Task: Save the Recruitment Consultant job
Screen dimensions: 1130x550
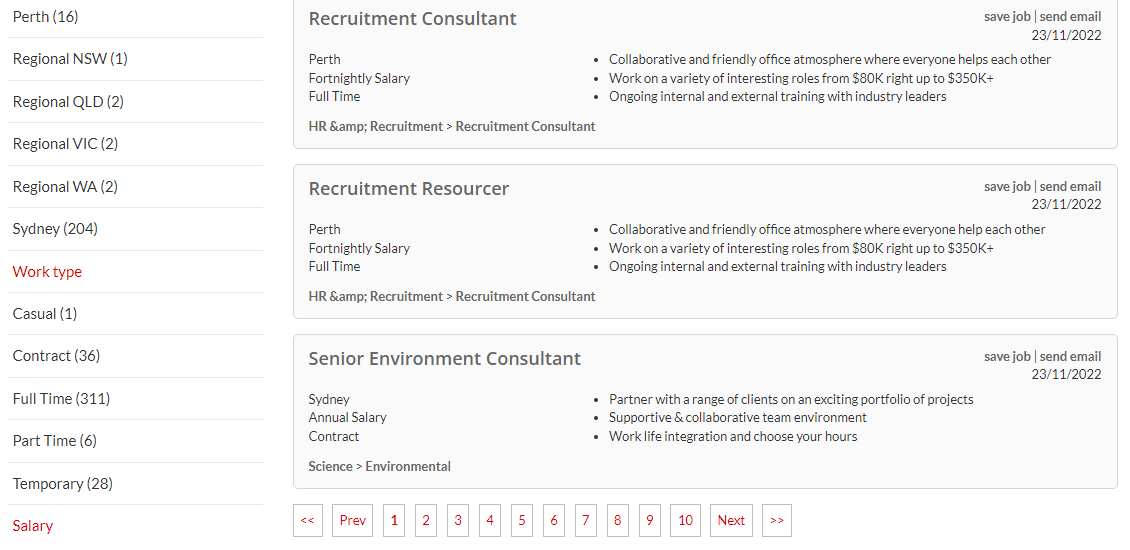Action: pyautogui.click(x=1006, y=17)
